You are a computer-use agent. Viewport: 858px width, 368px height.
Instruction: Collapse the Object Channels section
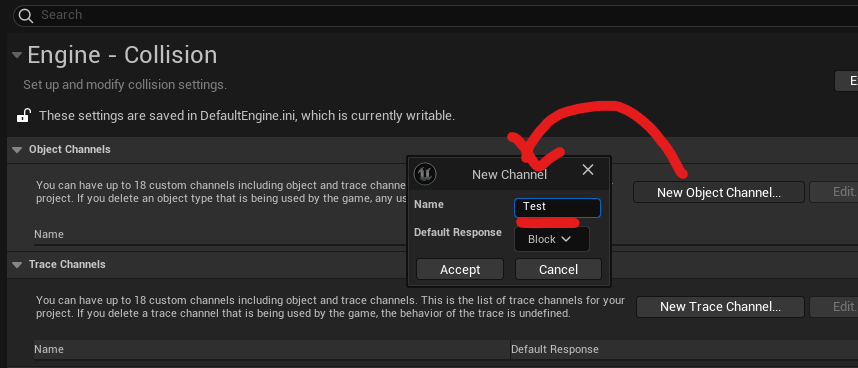18,150
